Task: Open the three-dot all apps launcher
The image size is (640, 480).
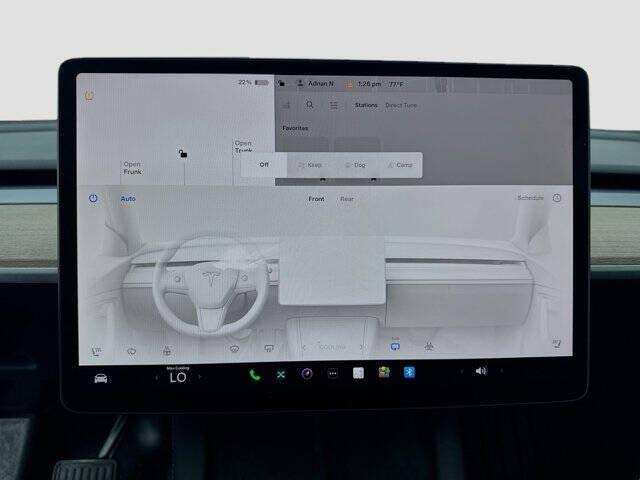Action: click(333, 373)
